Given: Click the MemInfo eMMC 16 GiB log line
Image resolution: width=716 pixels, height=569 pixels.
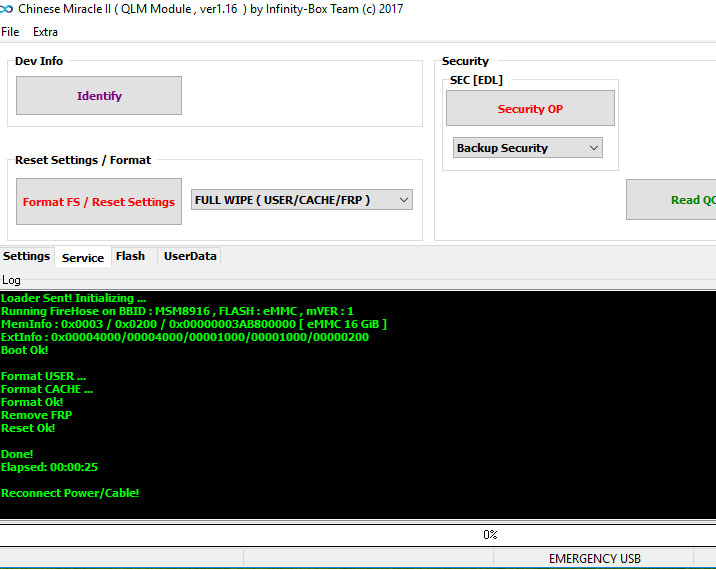Looking at the screenshot, I should (194, 324).
